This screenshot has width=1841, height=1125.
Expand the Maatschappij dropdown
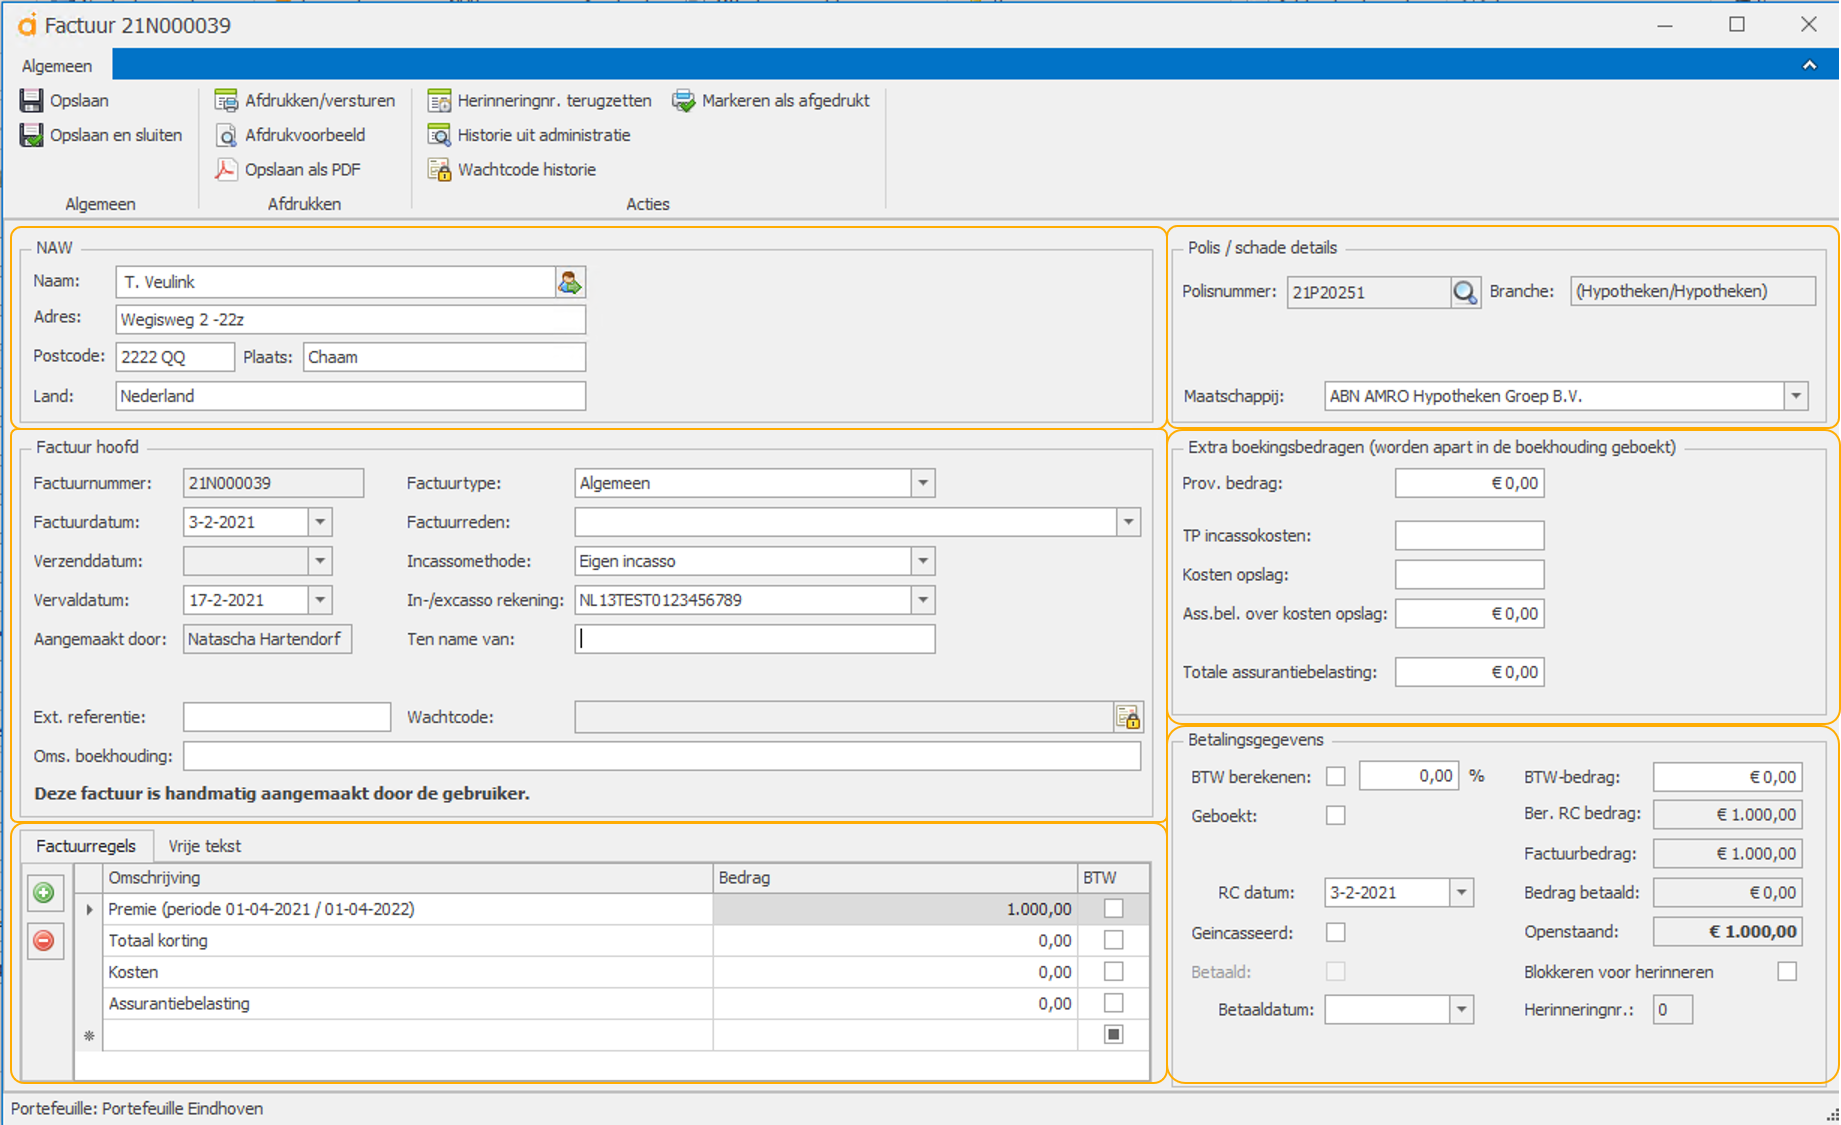pos(1796,396)
